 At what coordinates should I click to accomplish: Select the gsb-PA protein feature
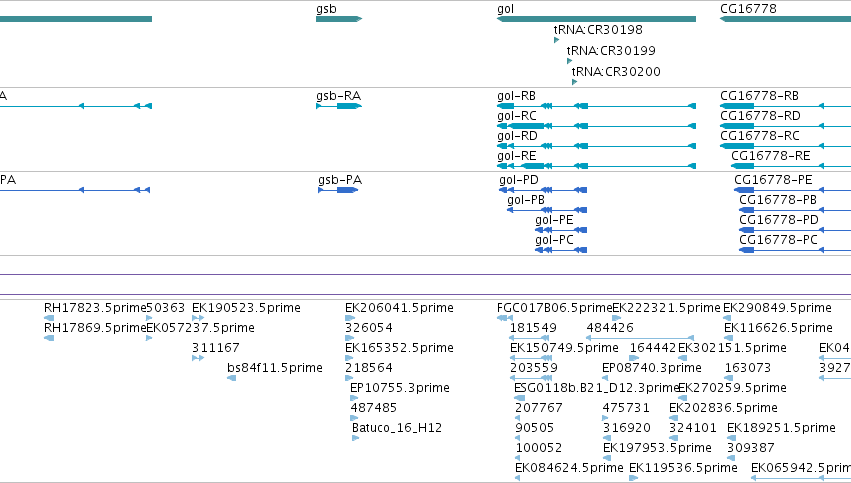pos(338,190)
